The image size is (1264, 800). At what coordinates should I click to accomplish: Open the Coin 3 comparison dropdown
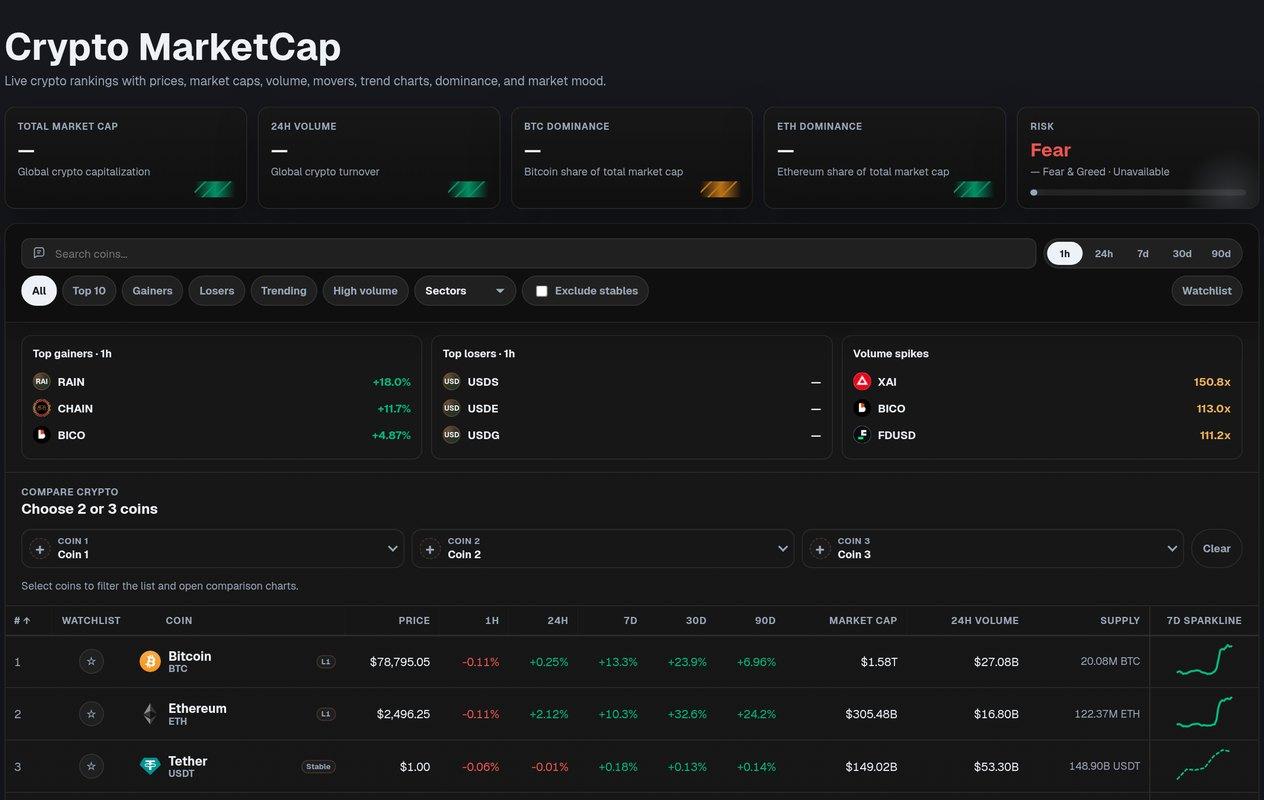[x=993, y=548]
